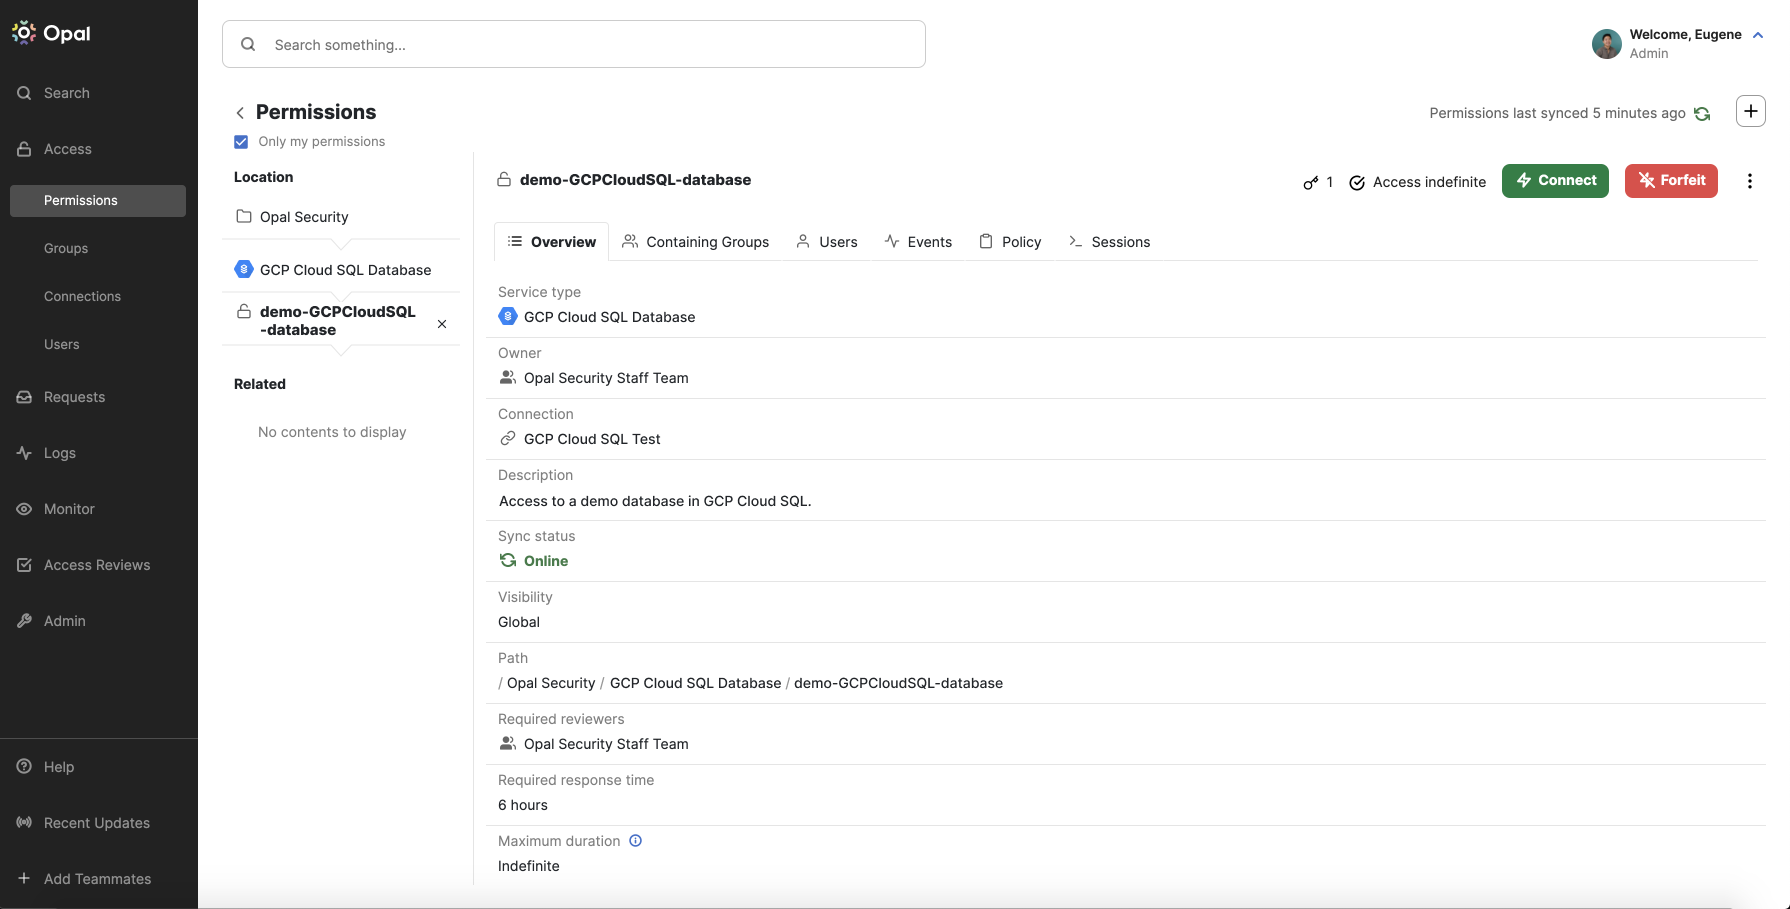The width and height of the screenshot is (1790, 909).
Task: Click Maximum duration info icon
Action: [x=635, y=841]
